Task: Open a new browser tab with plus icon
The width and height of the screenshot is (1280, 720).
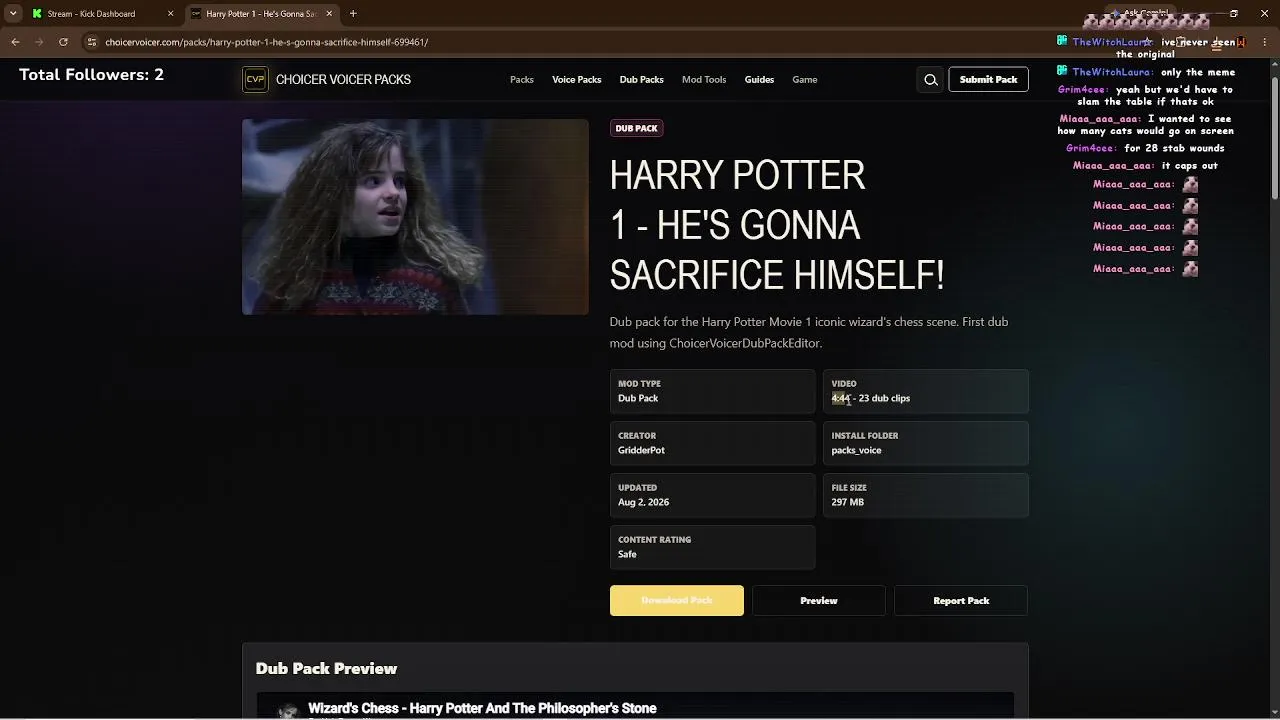Action: (x=353, y=14)
